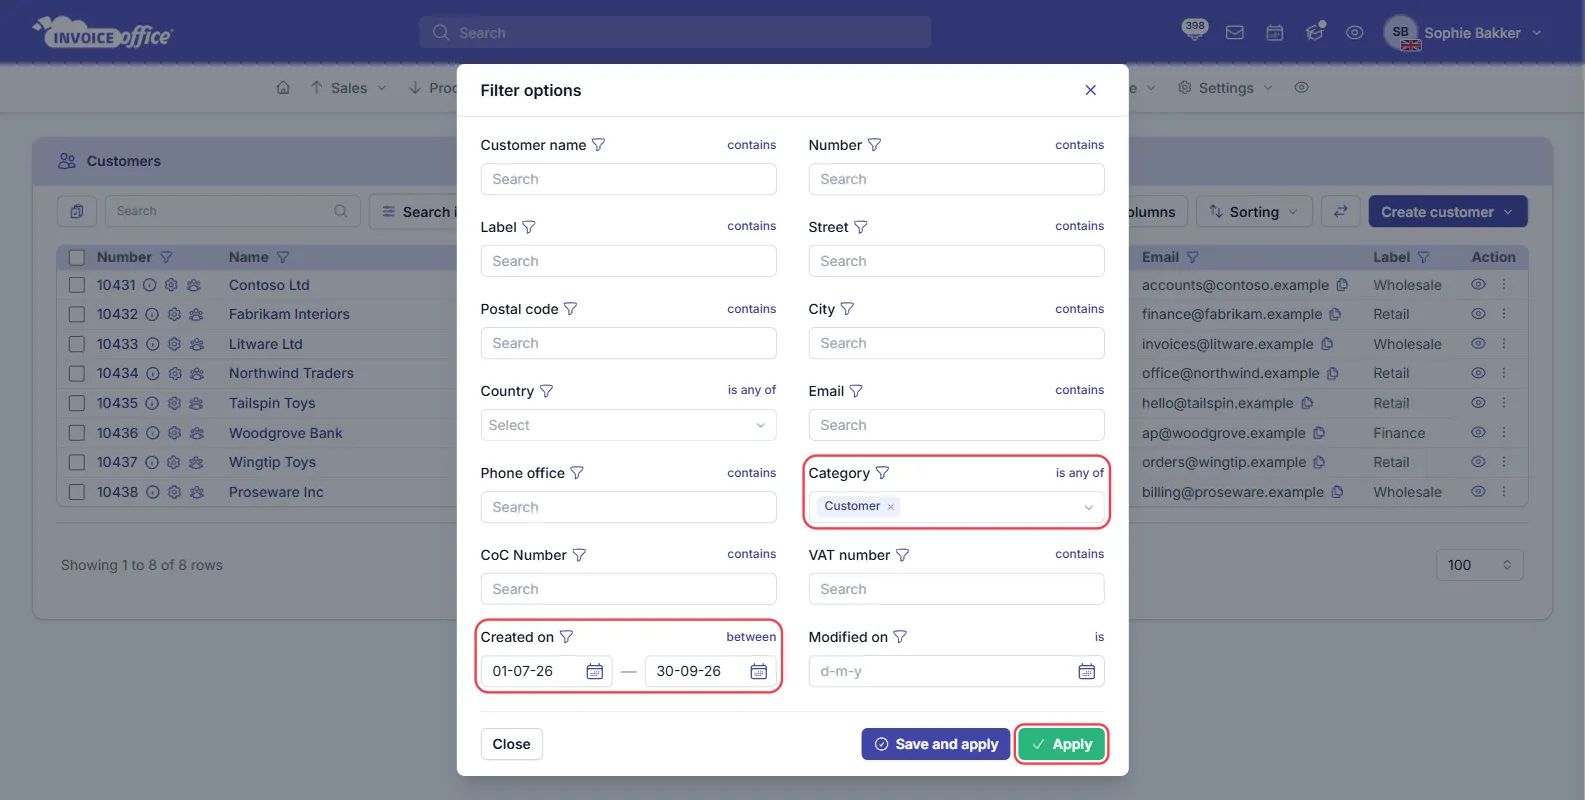View the finance@fabrikam.example row eye icon
This screenshot has width=1585, height=800.
coord(1478,314)
